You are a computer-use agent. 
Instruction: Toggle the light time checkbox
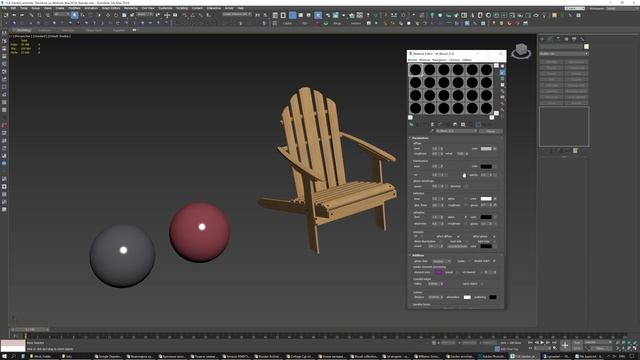[494, 241]
